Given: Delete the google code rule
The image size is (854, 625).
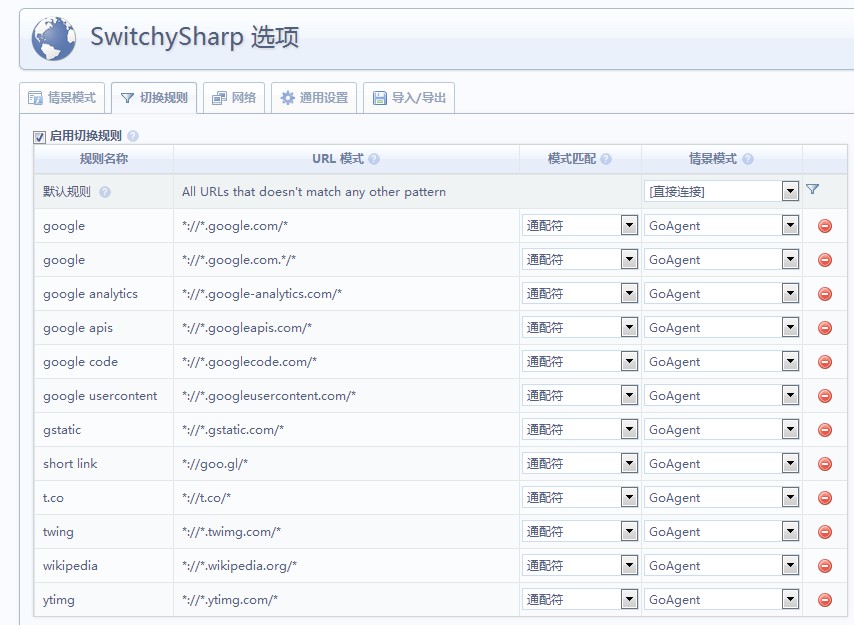Looking at the screenshot, I should click(825, 362).
